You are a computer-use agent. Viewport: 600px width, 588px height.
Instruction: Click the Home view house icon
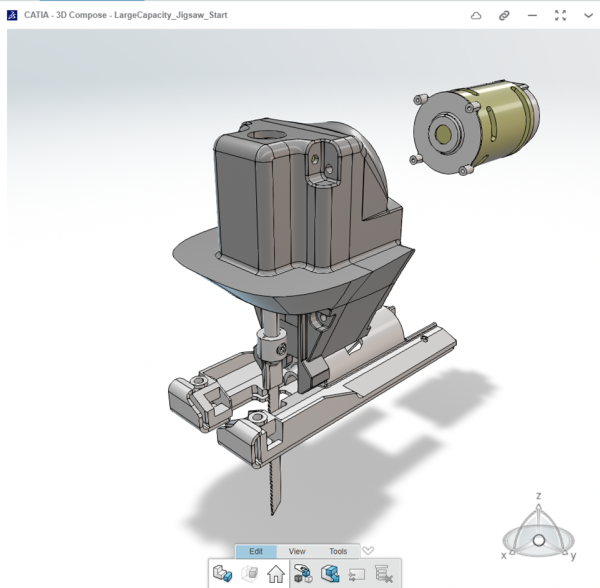276,574
